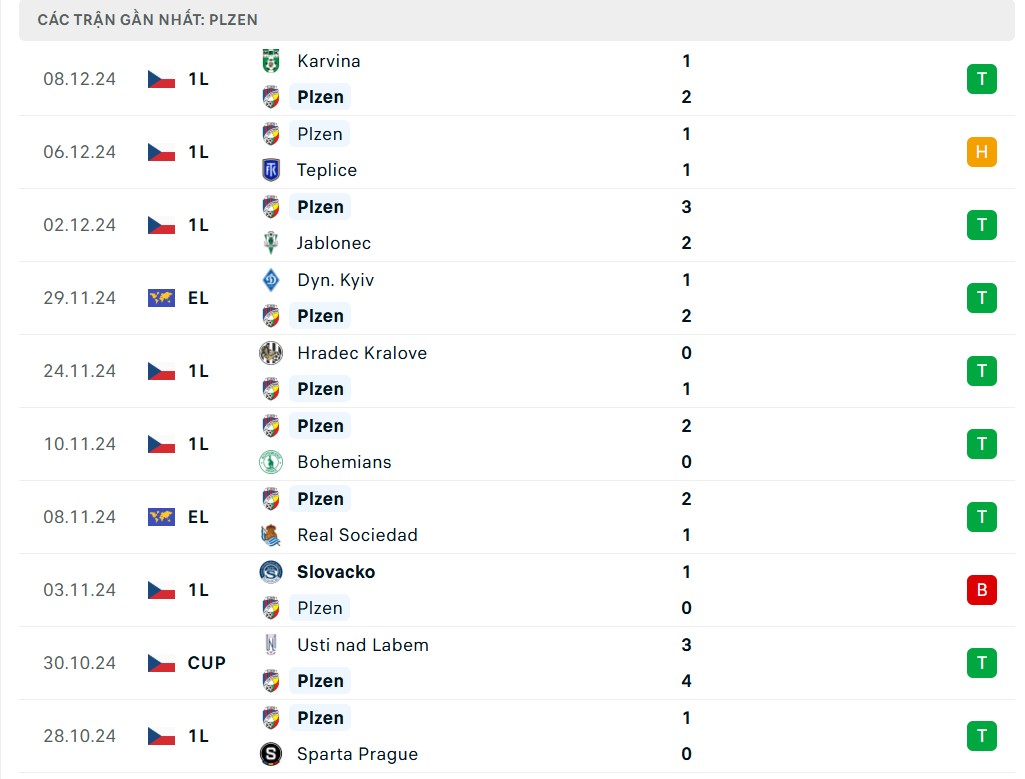The height and width of the screenshot is (779, 1025).
Task: Click the red B loss badge
Action: pos(981,590)
